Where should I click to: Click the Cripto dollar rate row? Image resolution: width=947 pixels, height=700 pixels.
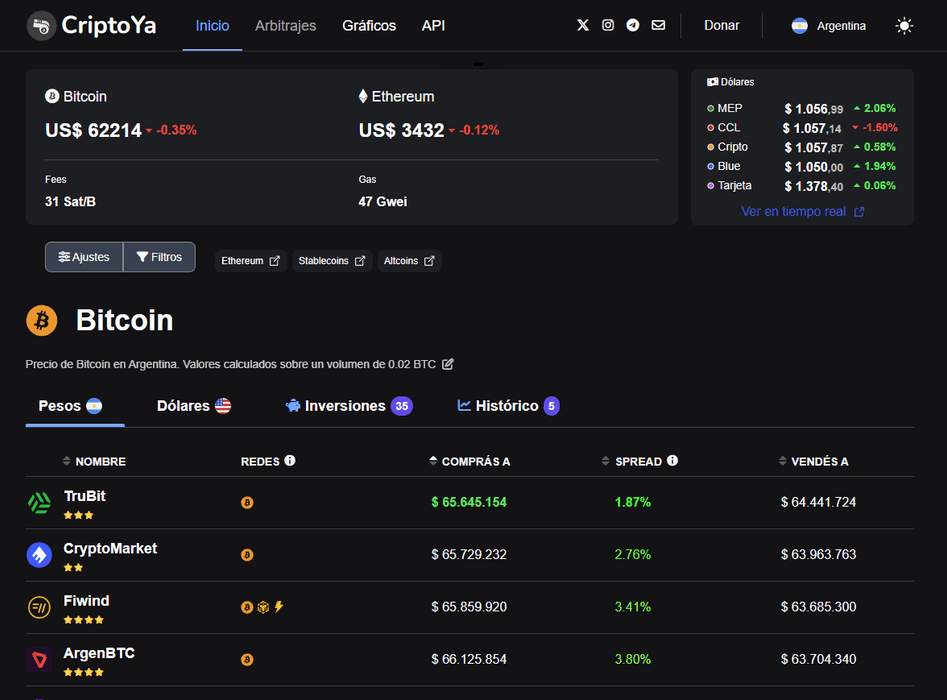(x=801, y=147)
